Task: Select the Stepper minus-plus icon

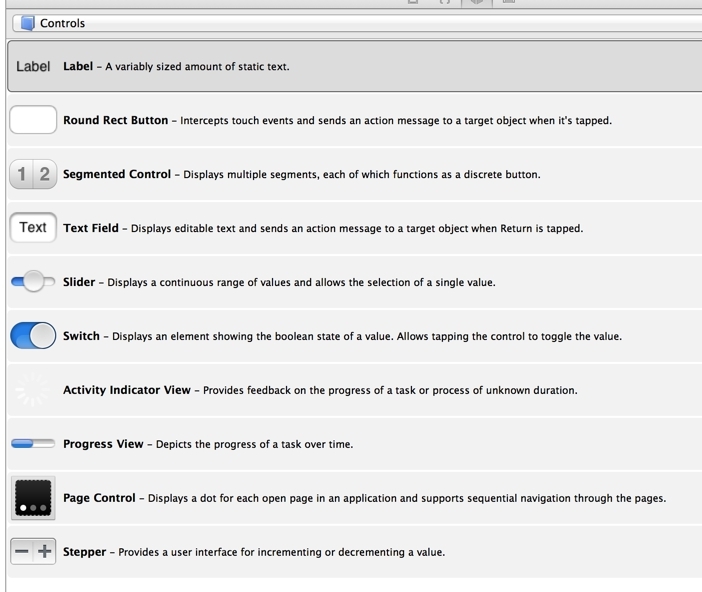Action: coord(33,551)
